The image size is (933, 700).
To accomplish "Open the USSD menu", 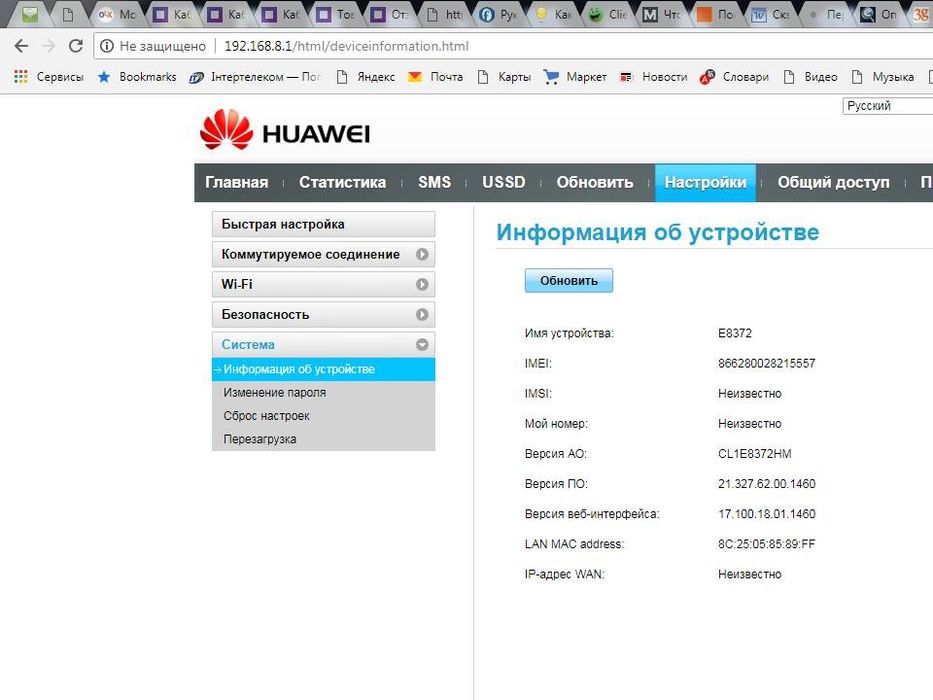I will coord(503,182).
